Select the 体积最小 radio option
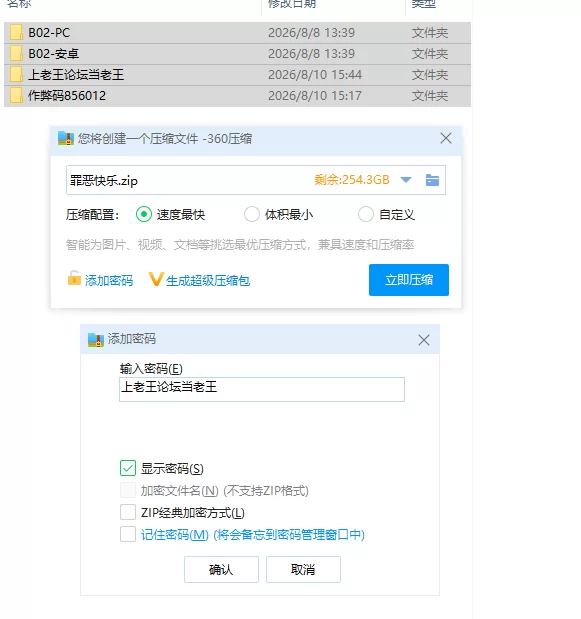This screenshot has height=619, width=581. click(x=251, y=214)
